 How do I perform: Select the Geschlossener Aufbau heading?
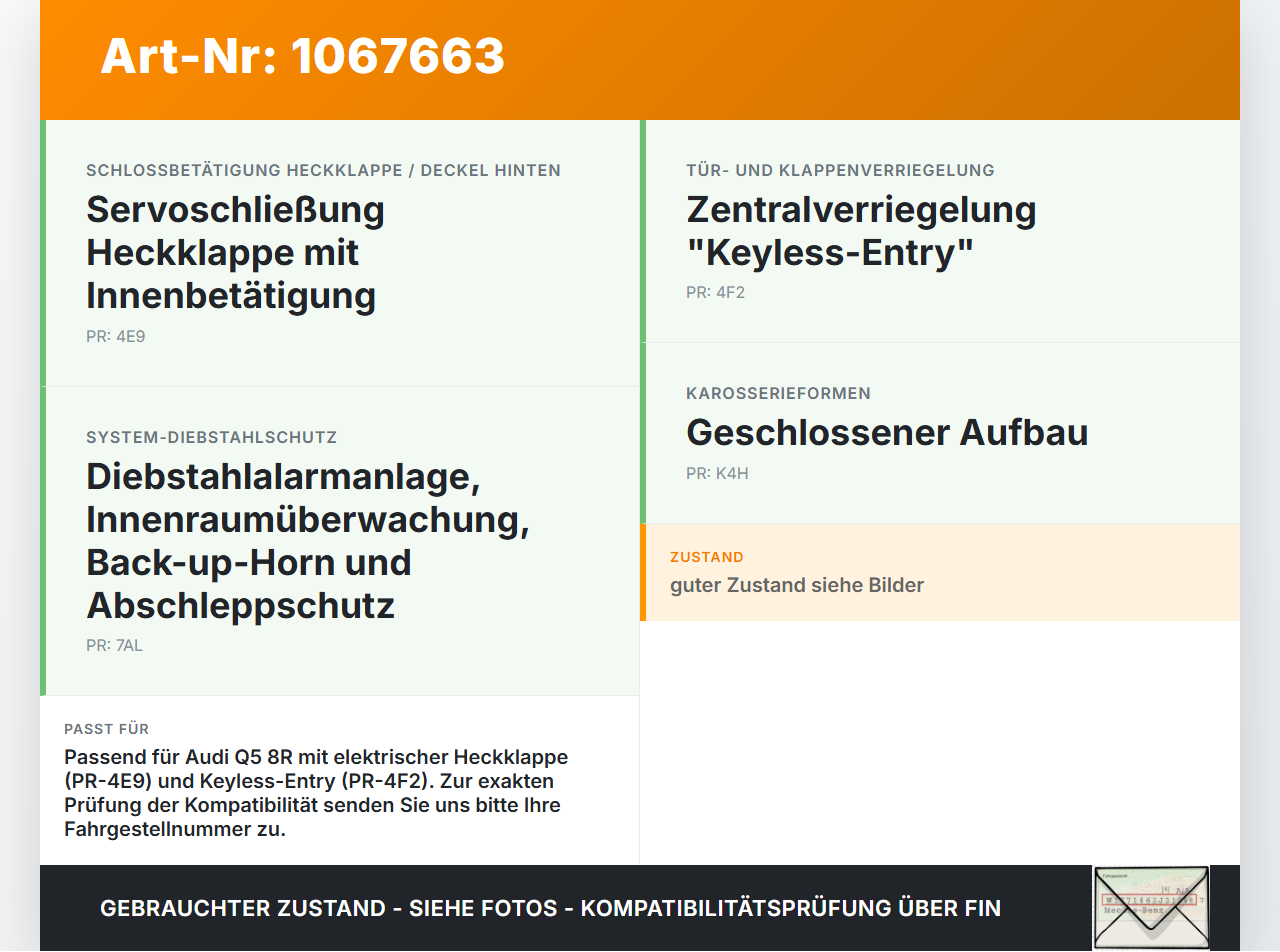(x=887, y=432)
